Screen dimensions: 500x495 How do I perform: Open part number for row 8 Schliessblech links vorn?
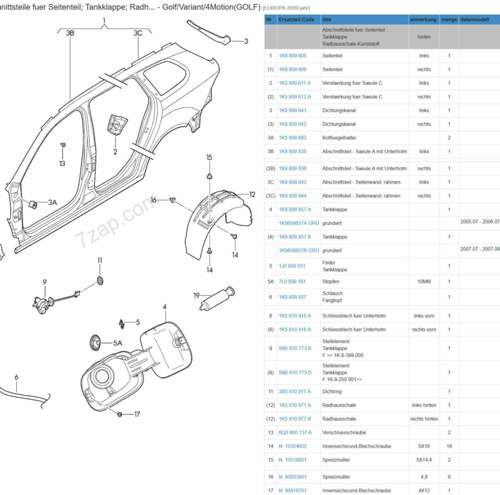[x=295, y=316]
